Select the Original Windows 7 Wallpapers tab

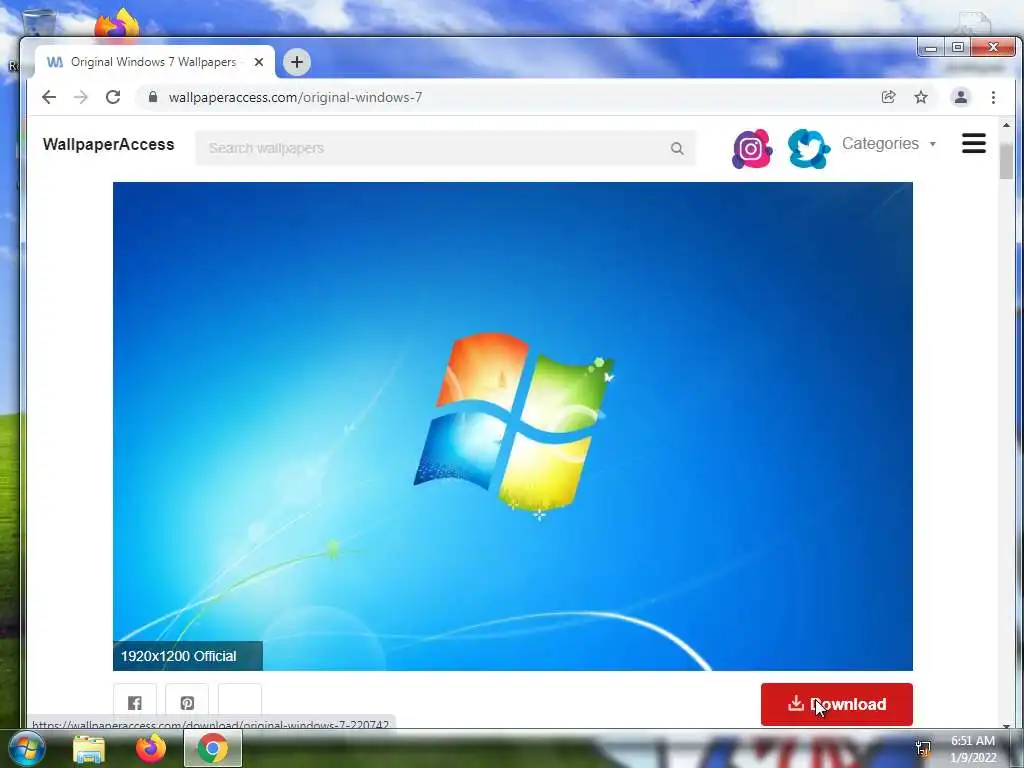[x=155, y=62]
